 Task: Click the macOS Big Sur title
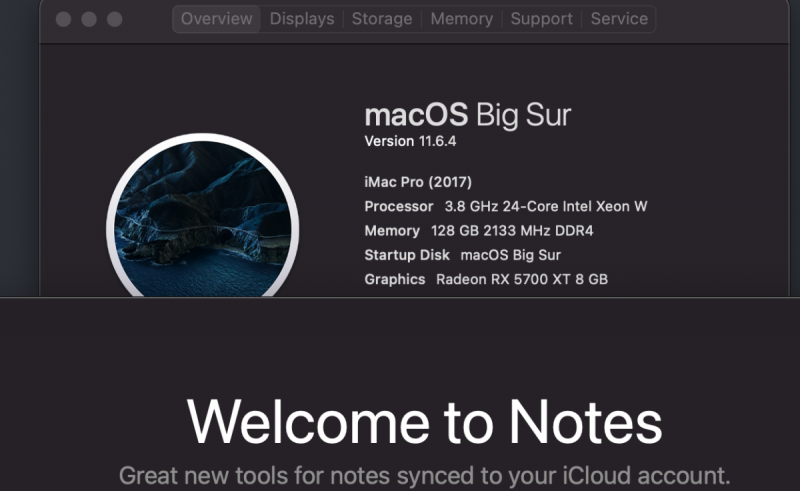click(467, 114)
